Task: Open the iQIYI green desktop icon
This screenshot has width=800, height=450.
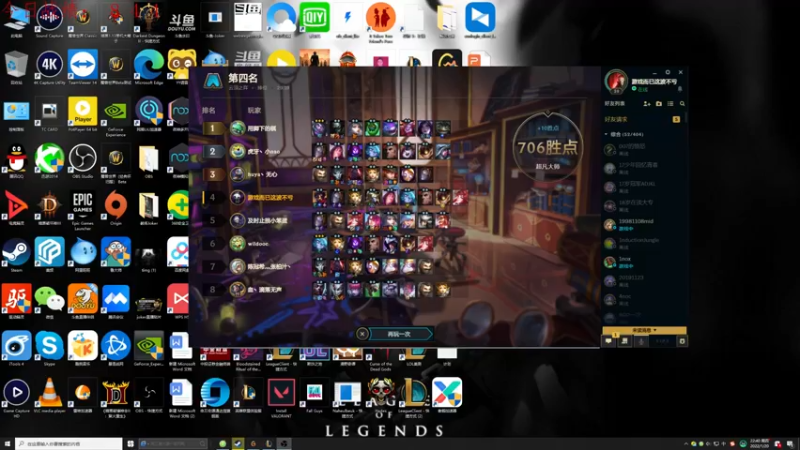Action: point(314,20)
